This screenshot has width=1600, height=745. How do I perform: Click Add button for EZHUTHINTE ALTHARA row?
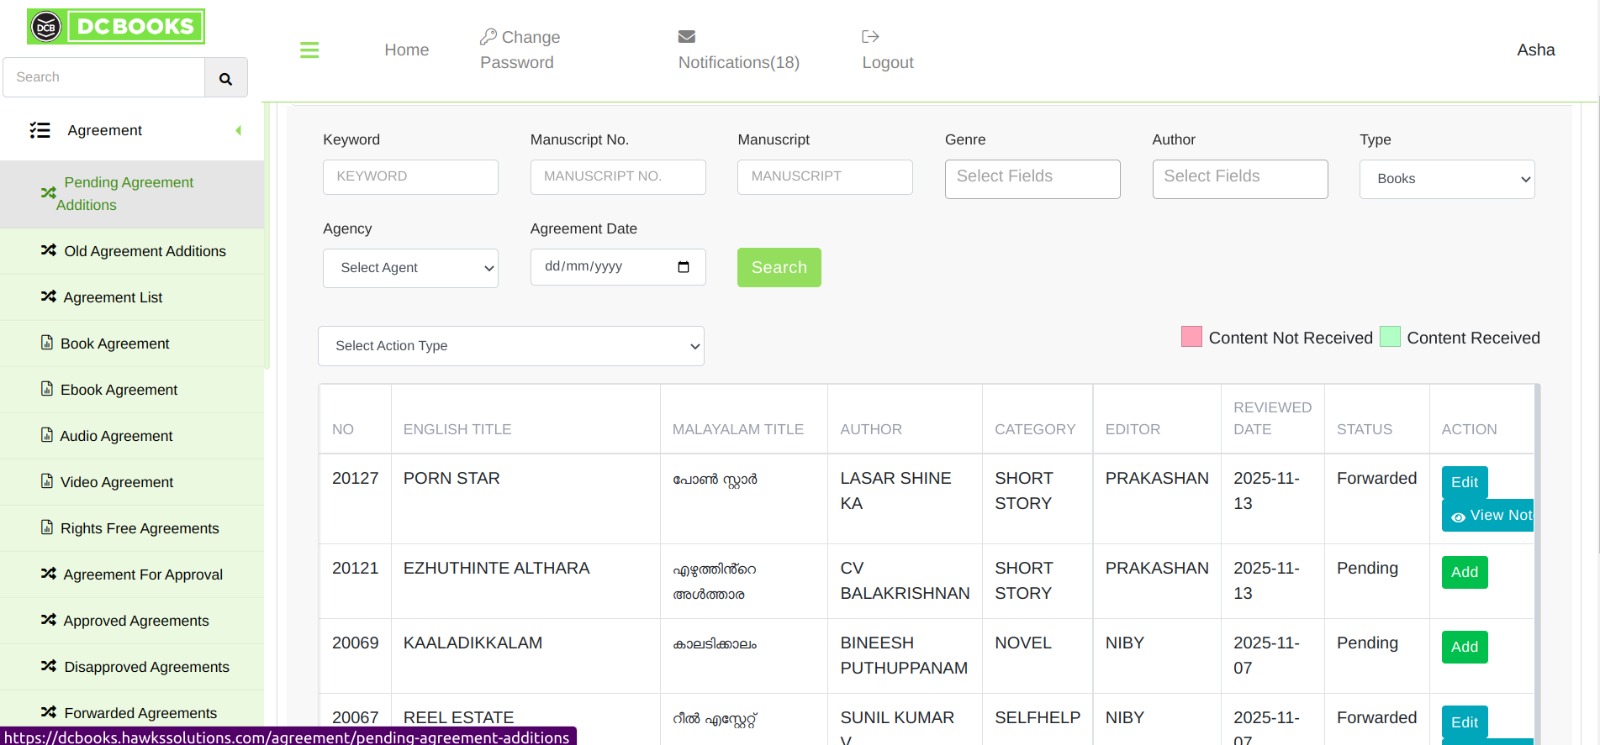[1464, 572]
